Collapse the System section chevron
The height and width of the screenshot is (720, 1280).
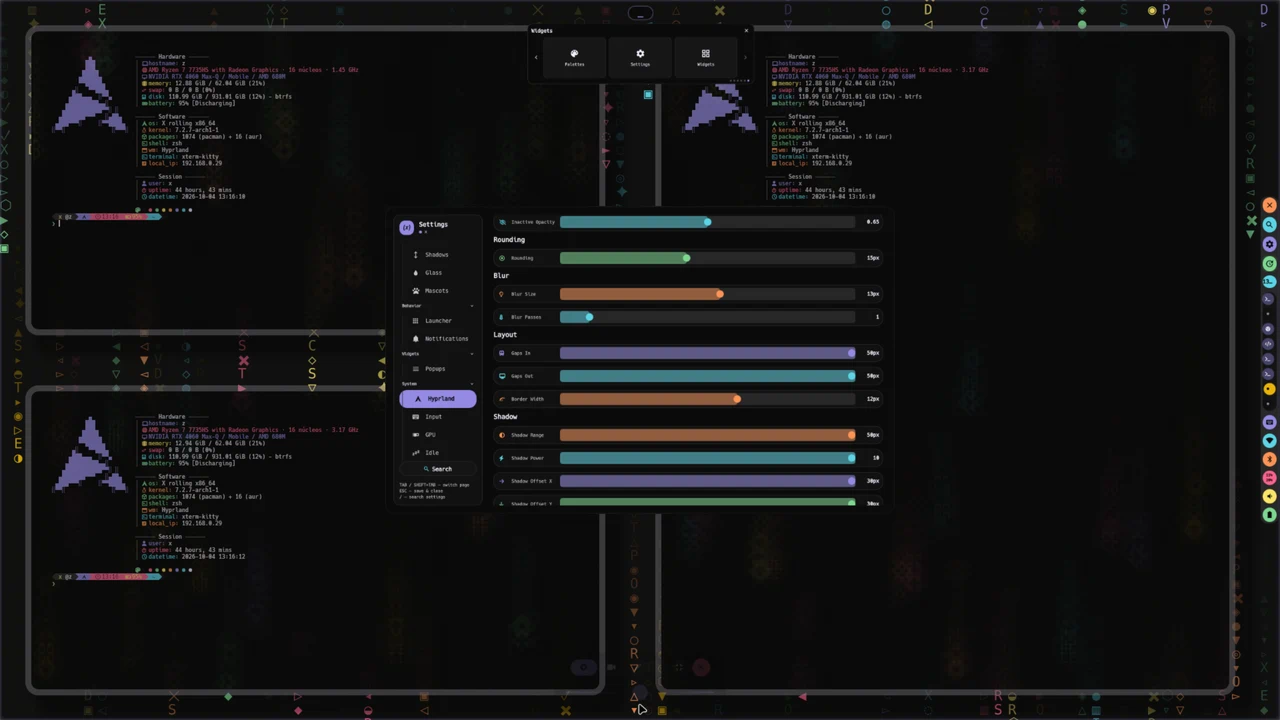point(472,384)
